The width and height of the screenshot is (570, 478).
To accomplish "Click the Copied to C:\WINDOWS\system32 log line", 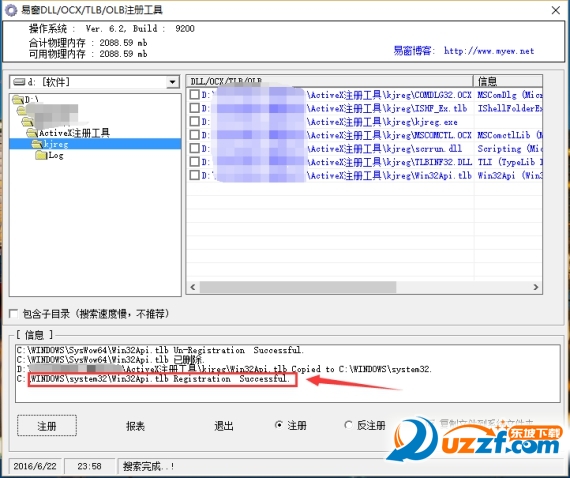I will pos(224,369).
